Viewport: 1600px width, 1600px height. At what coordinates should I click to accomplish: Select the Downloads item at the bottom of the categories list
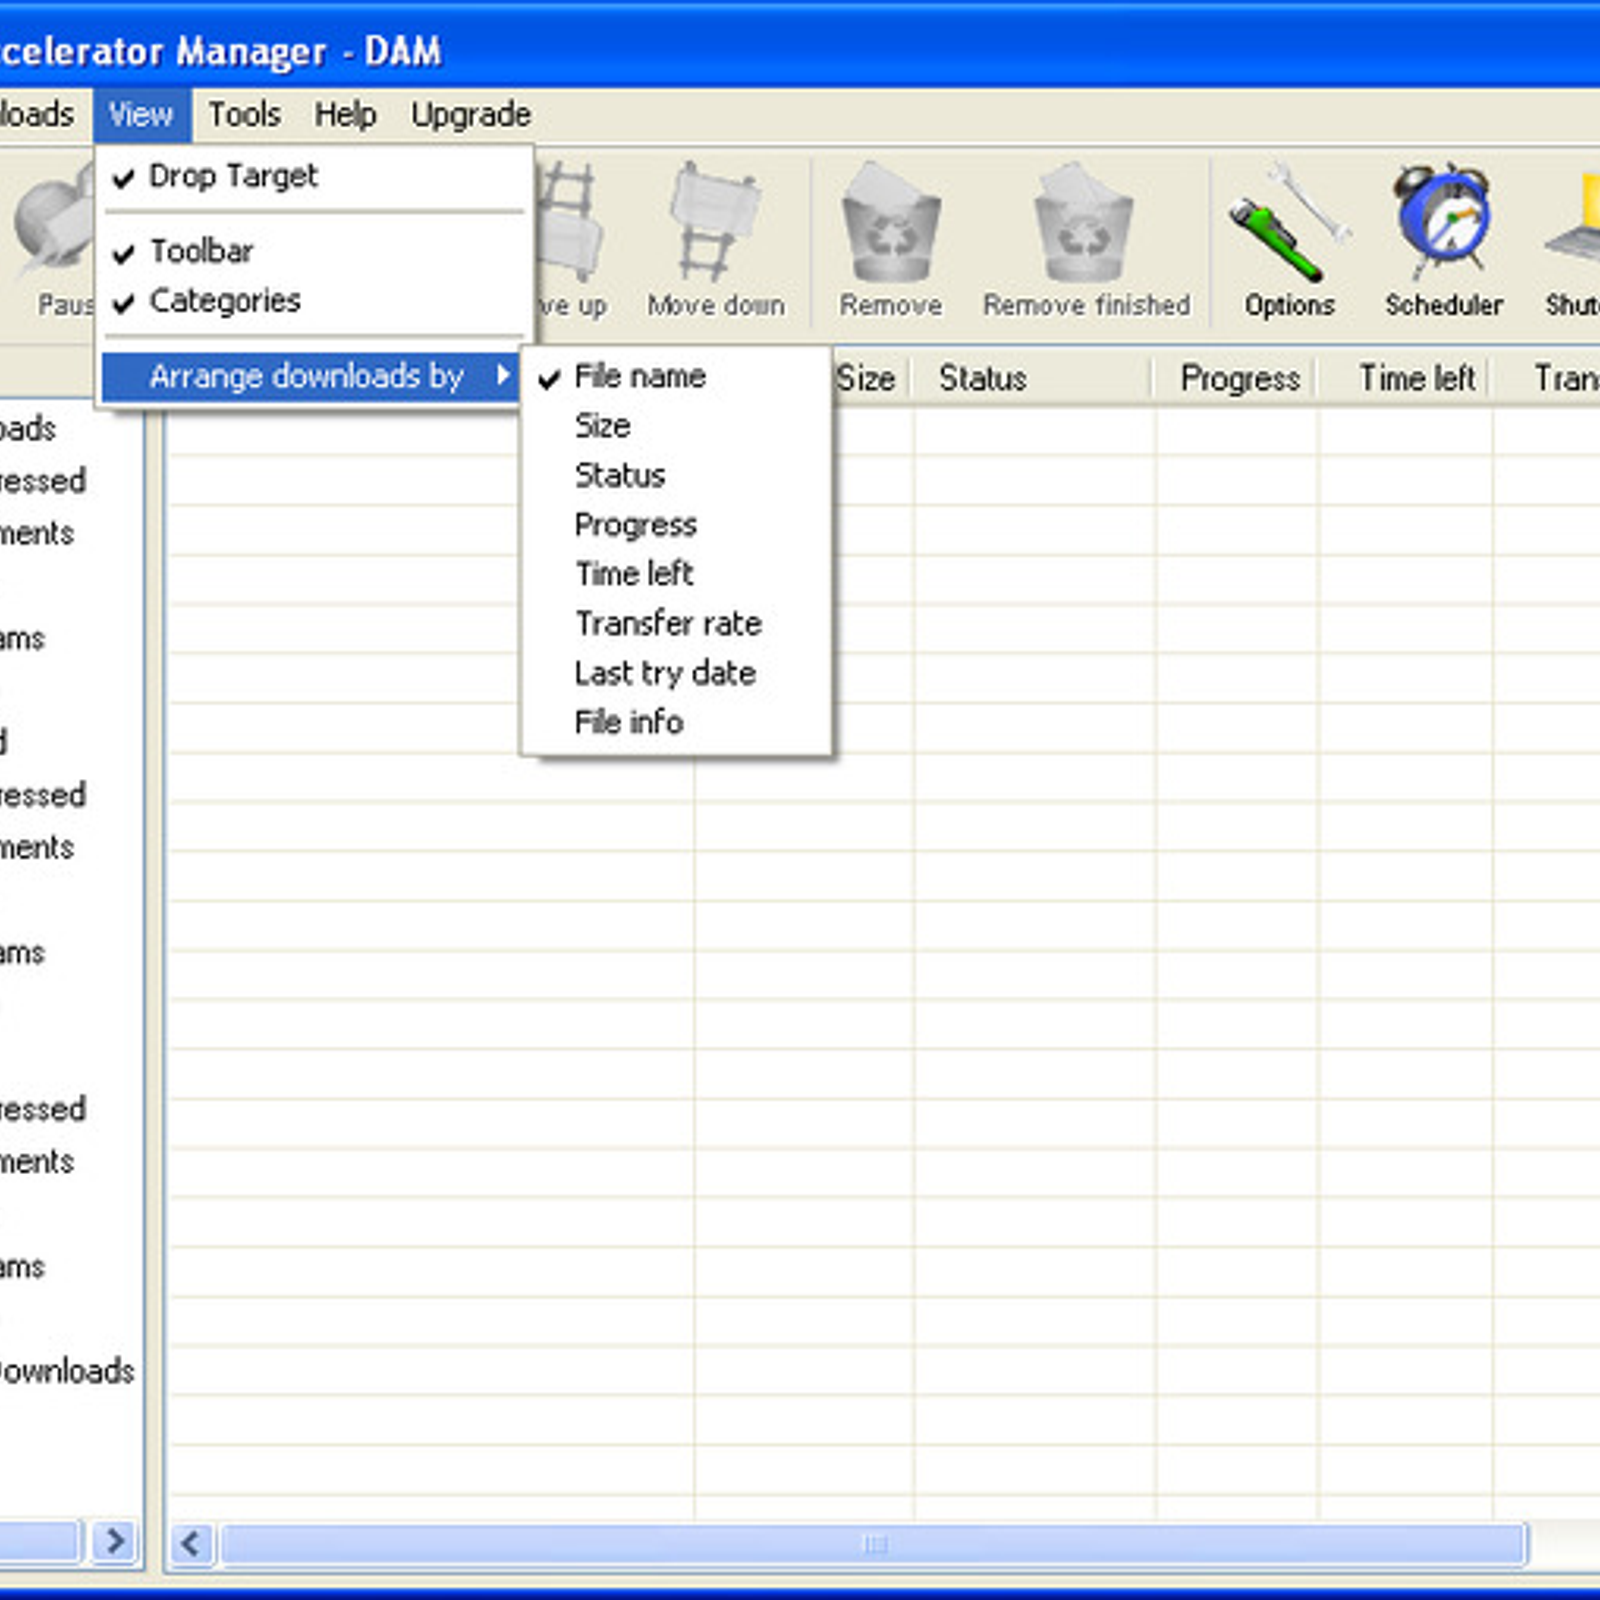coord(67,1371)
